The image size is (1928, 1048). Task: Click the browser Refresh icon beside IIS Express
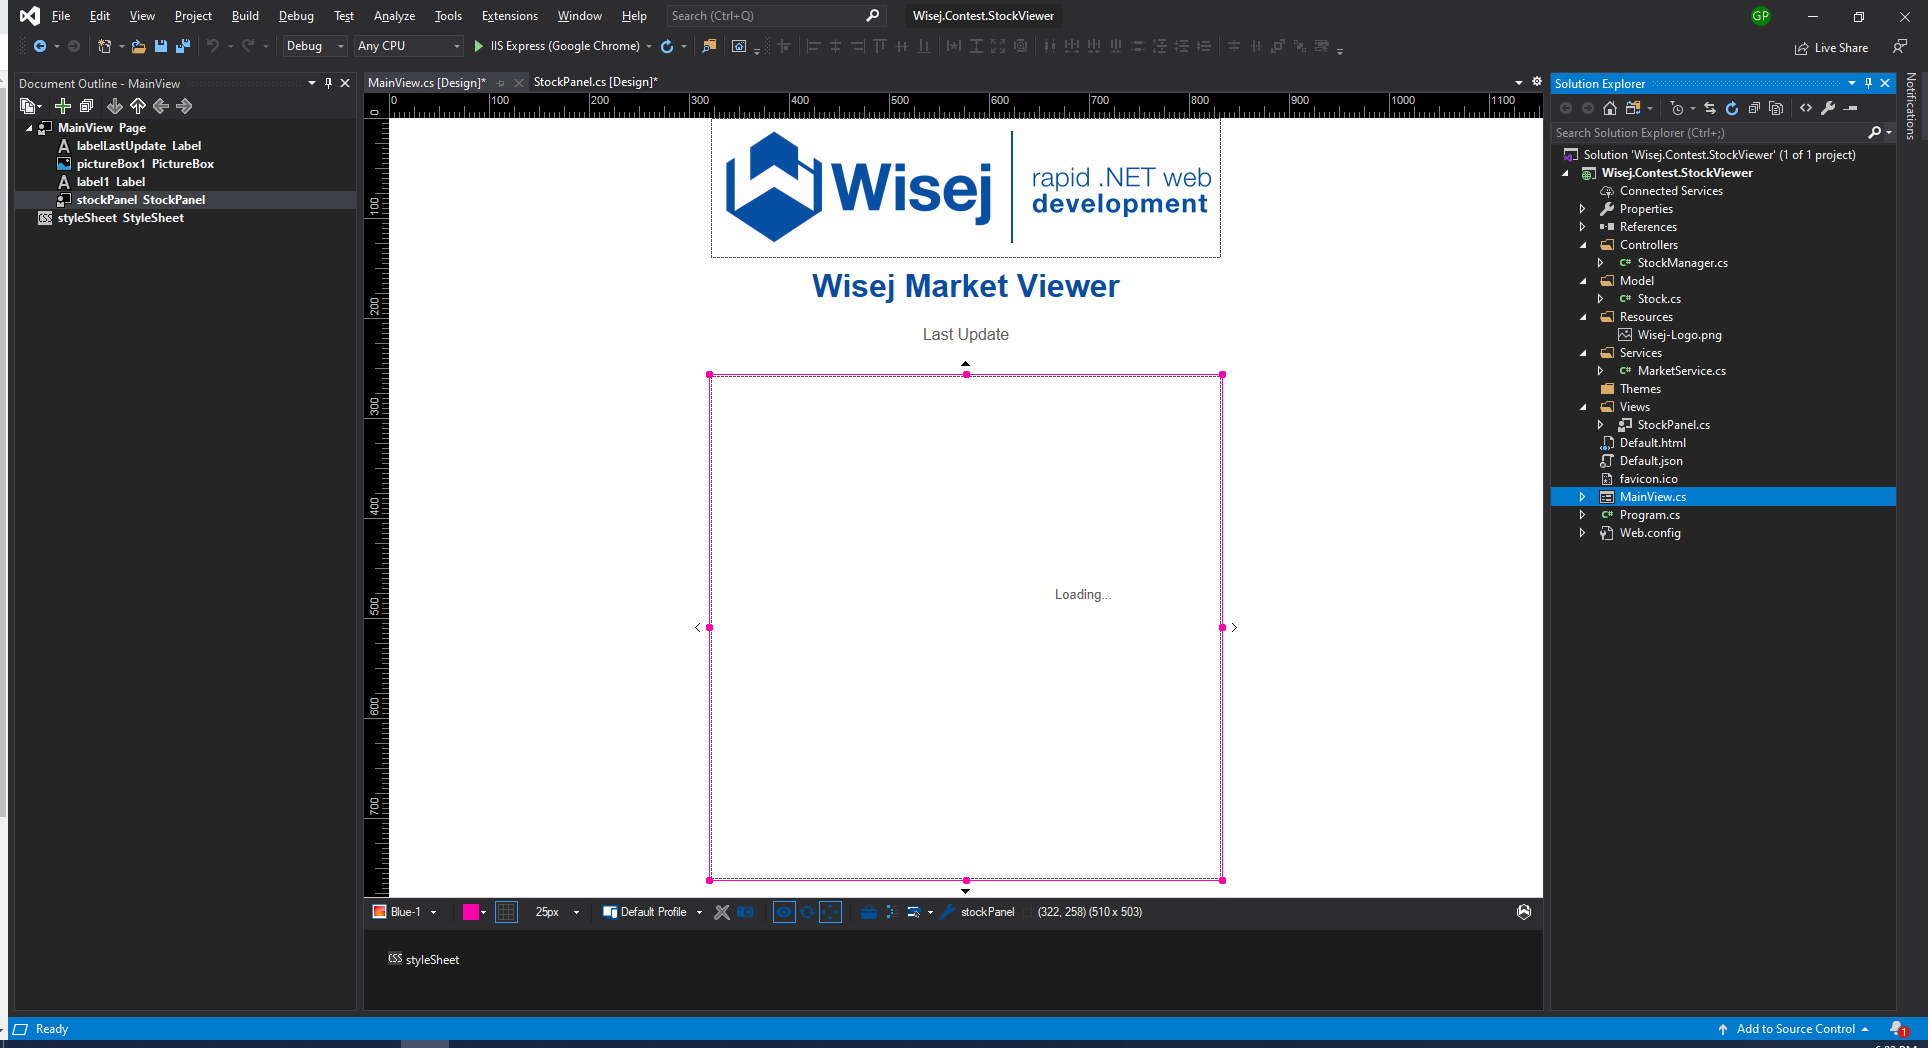(667, 46)
